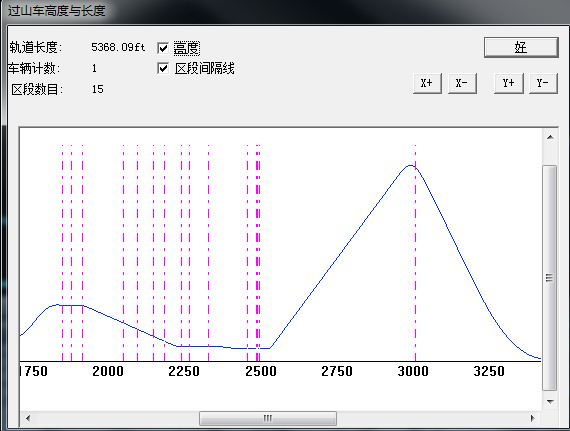Click the 车辆计数 label

coord(34,68)
